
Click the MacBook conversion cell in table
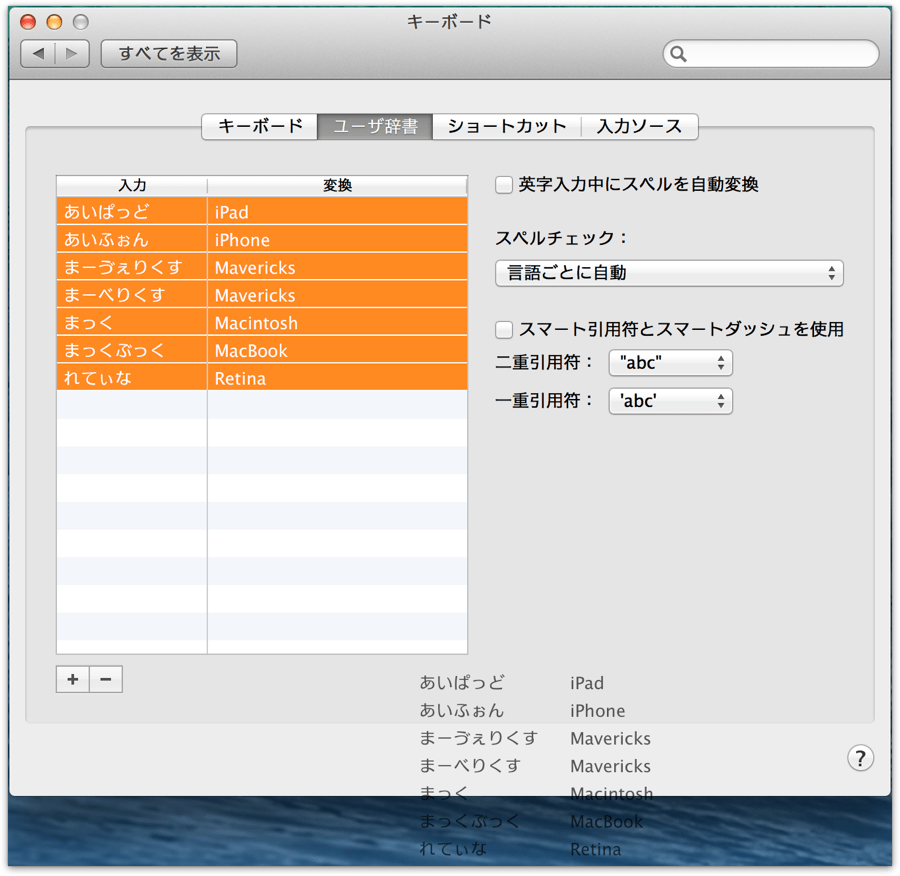coord(338,350)
